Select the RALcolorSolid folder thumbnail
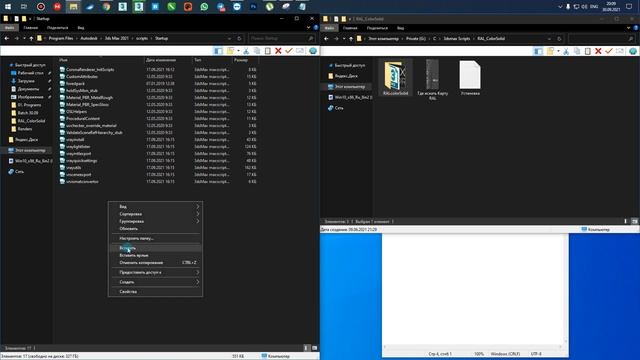The height and width of the screenshot is (360, 640). (396, 78)
